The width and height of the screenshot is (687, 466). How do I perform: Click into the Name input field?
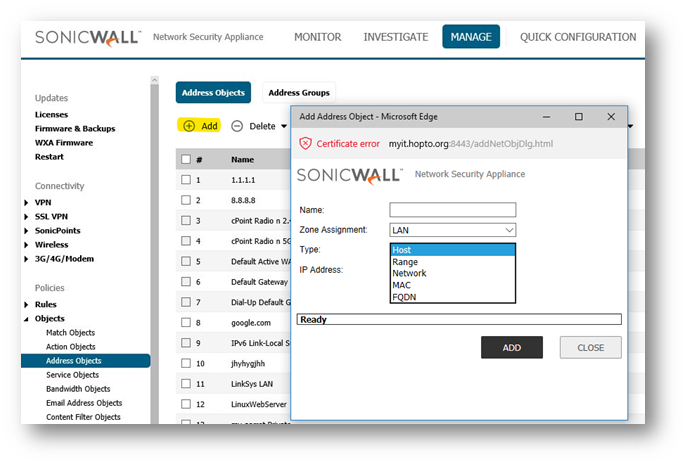point(453,210)
